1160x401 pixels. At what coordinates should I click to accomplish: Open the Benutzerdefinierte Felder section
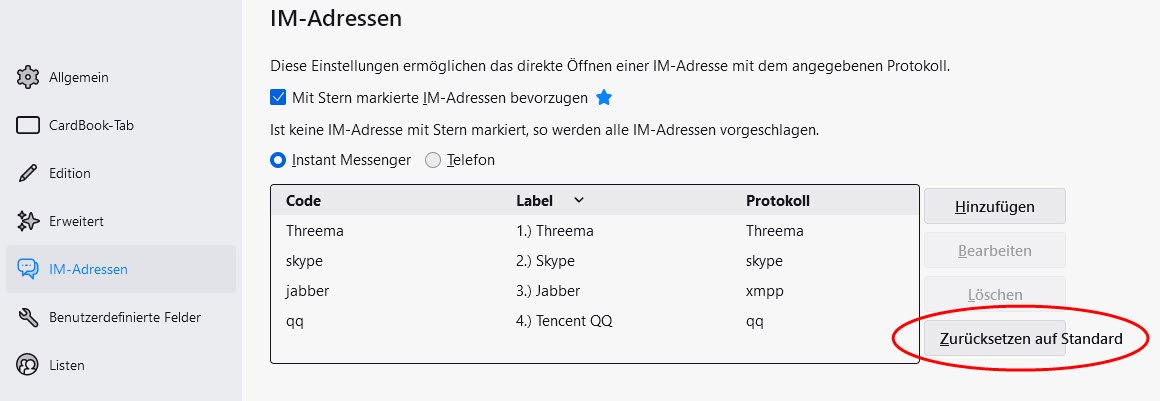(x=124, y=317)
